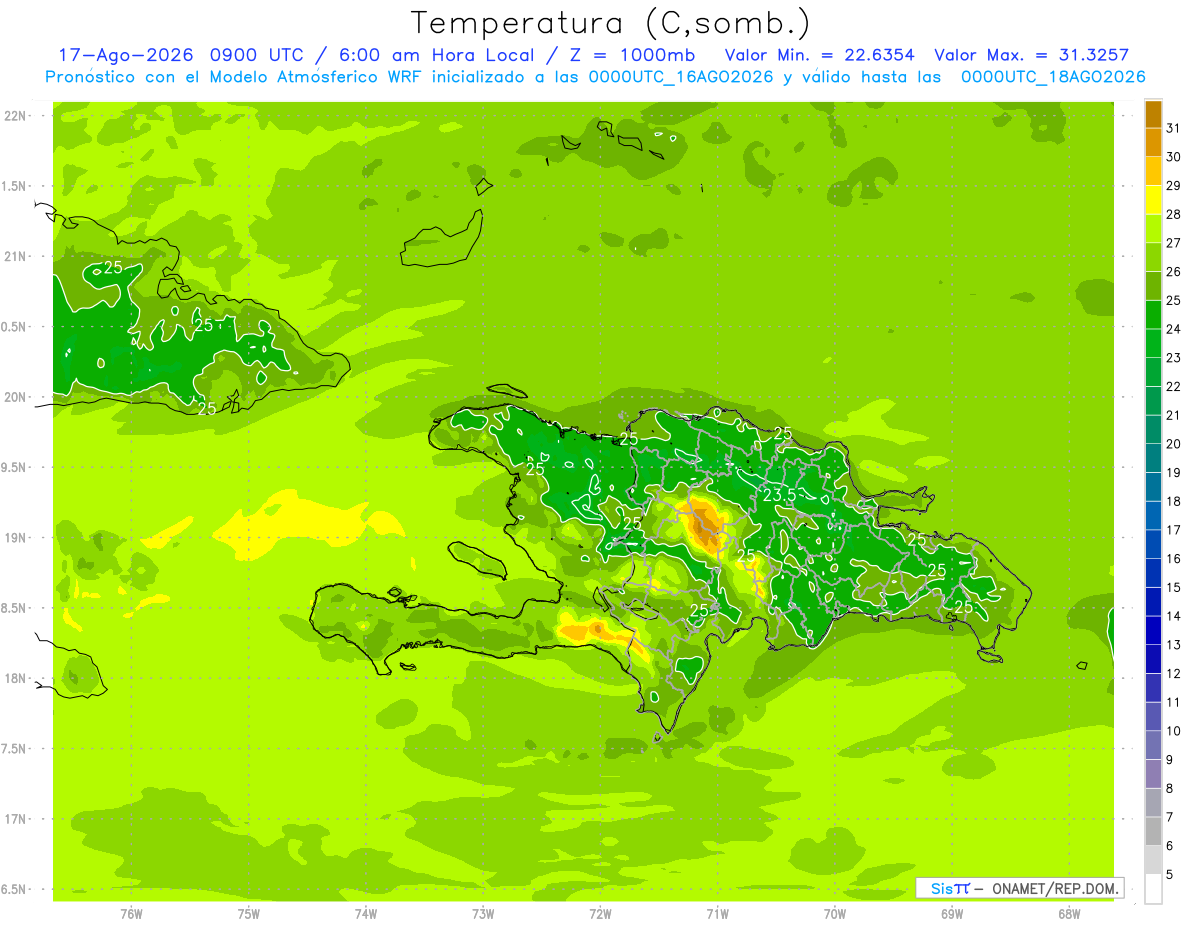Click legend value "22" on the color bar

1173,386
